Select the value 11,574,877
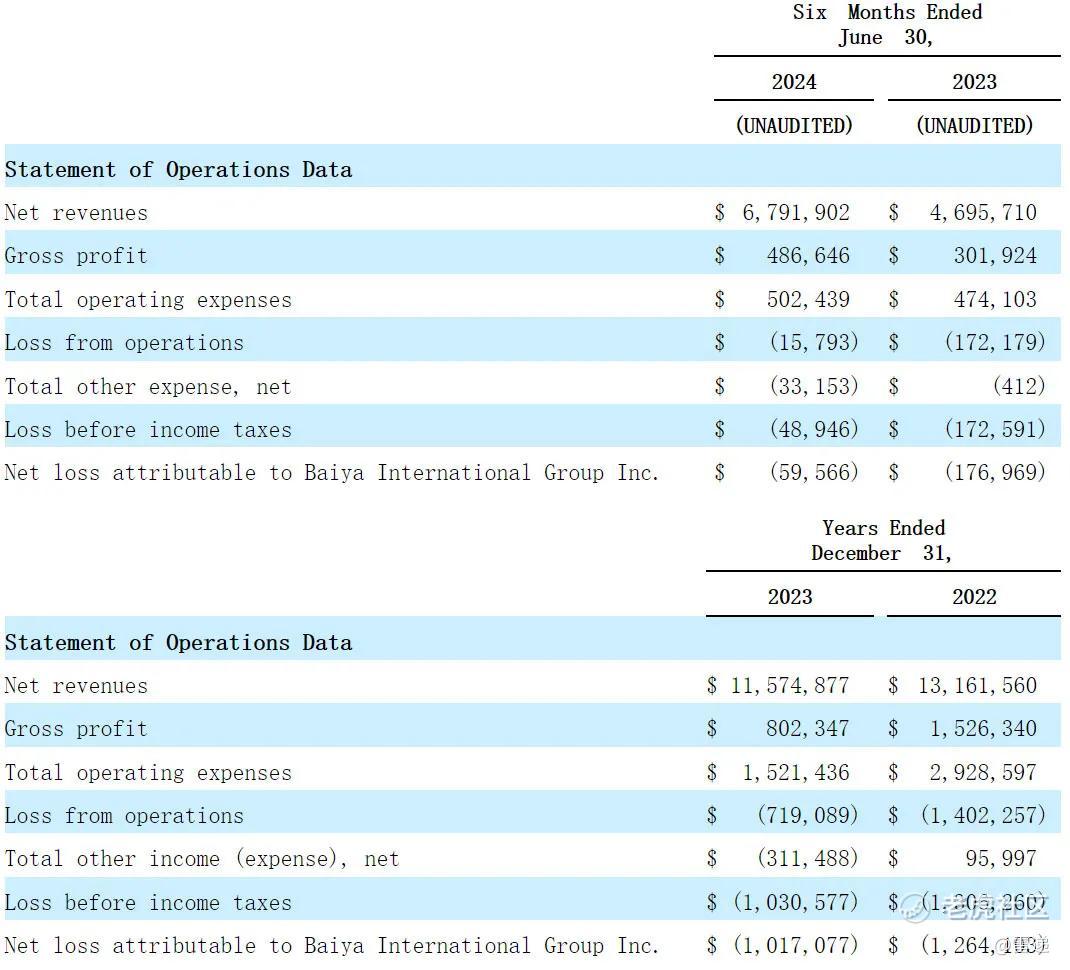This screenshot has height=970, width=1070. 790,685
